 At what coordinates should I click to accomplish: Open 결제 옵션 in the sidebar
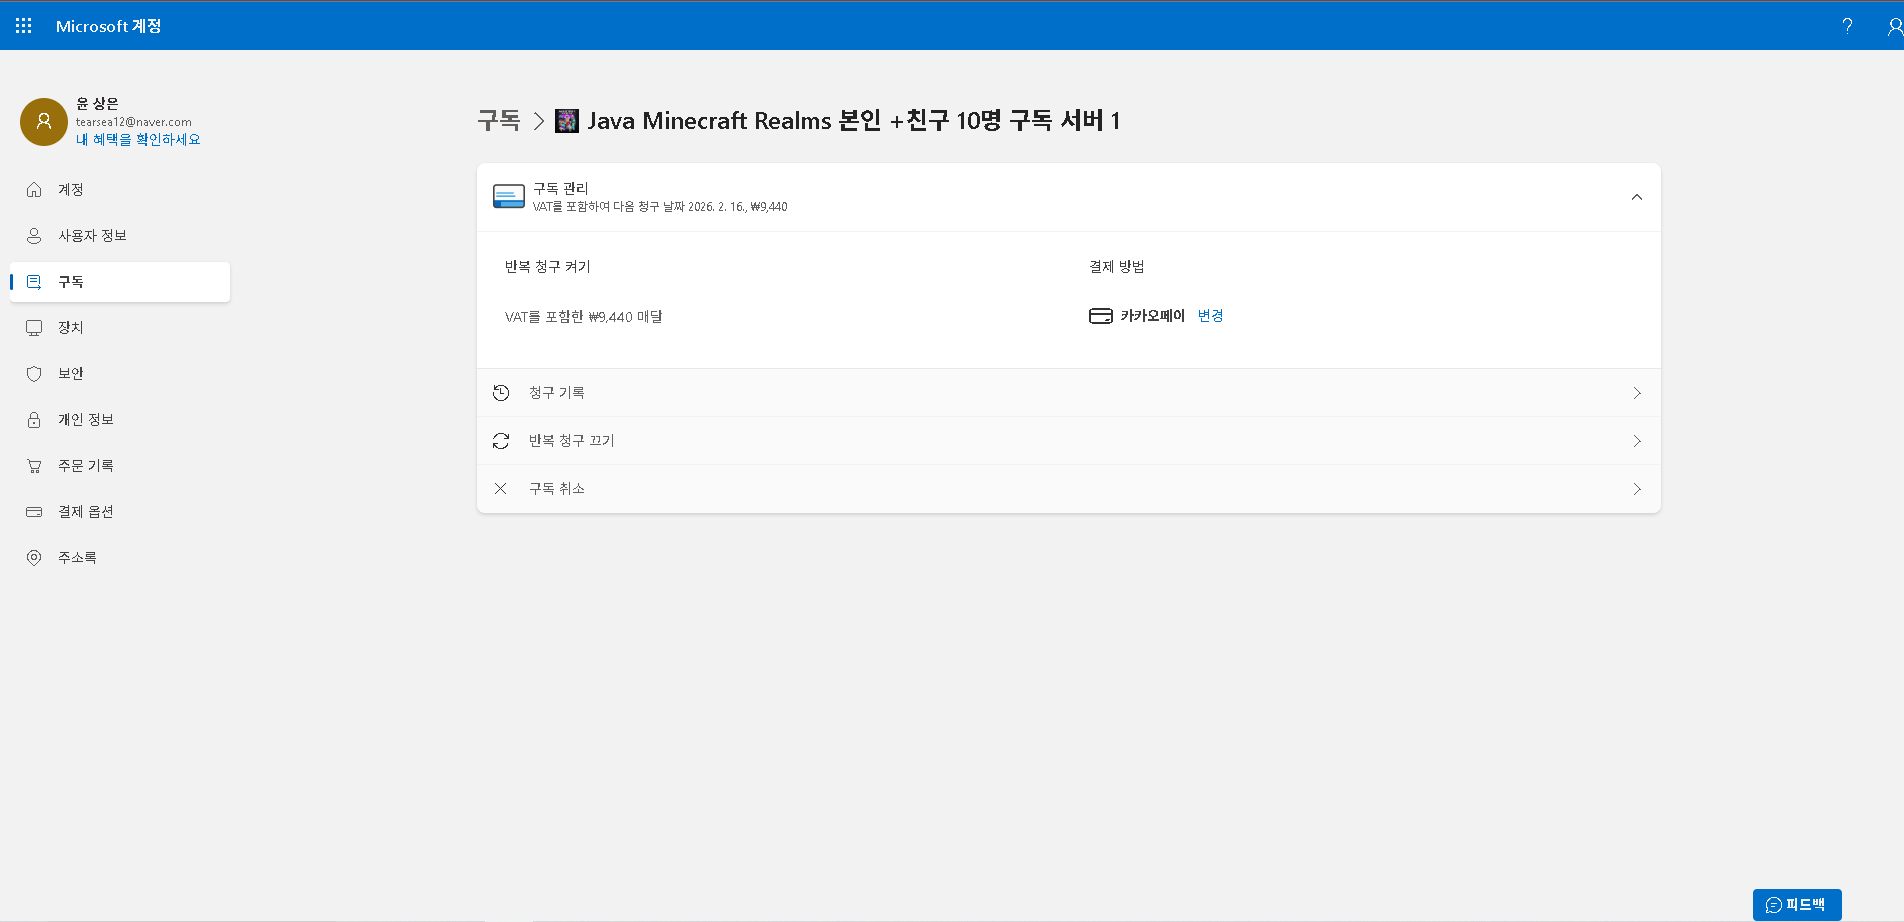[x=120, y=512]
